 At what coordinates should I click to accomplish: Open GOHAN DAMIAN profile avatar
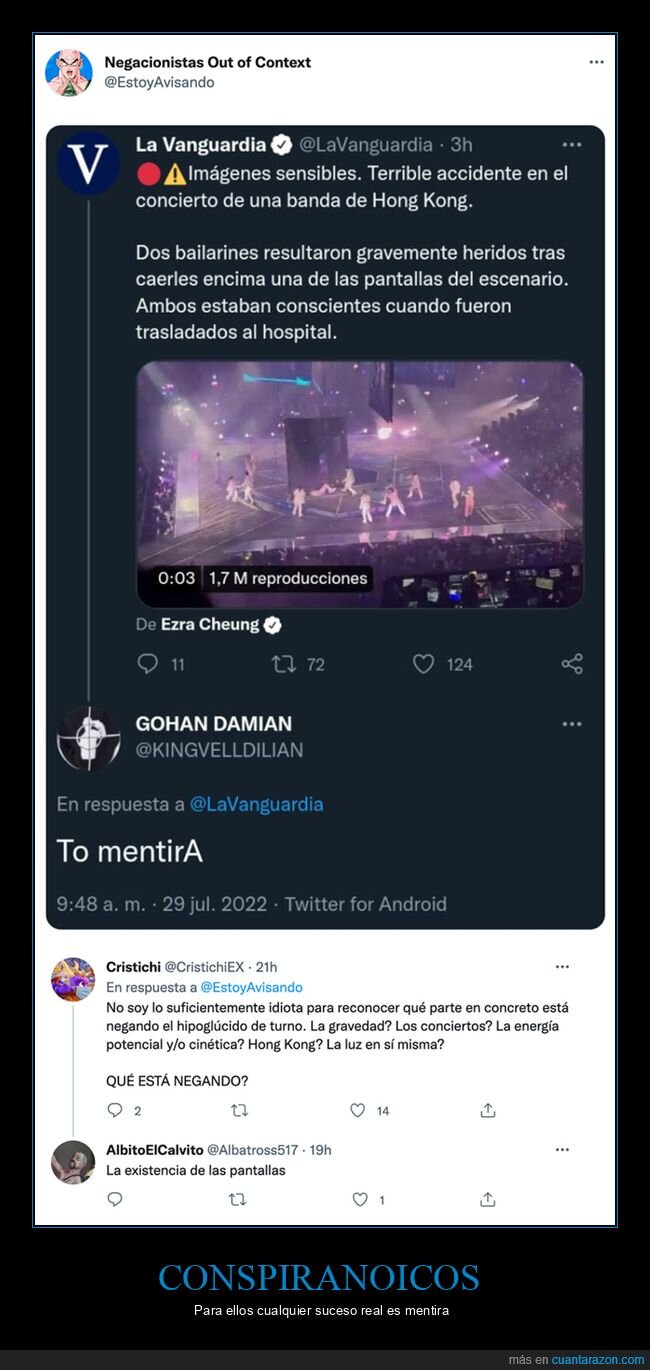(88, 738)
